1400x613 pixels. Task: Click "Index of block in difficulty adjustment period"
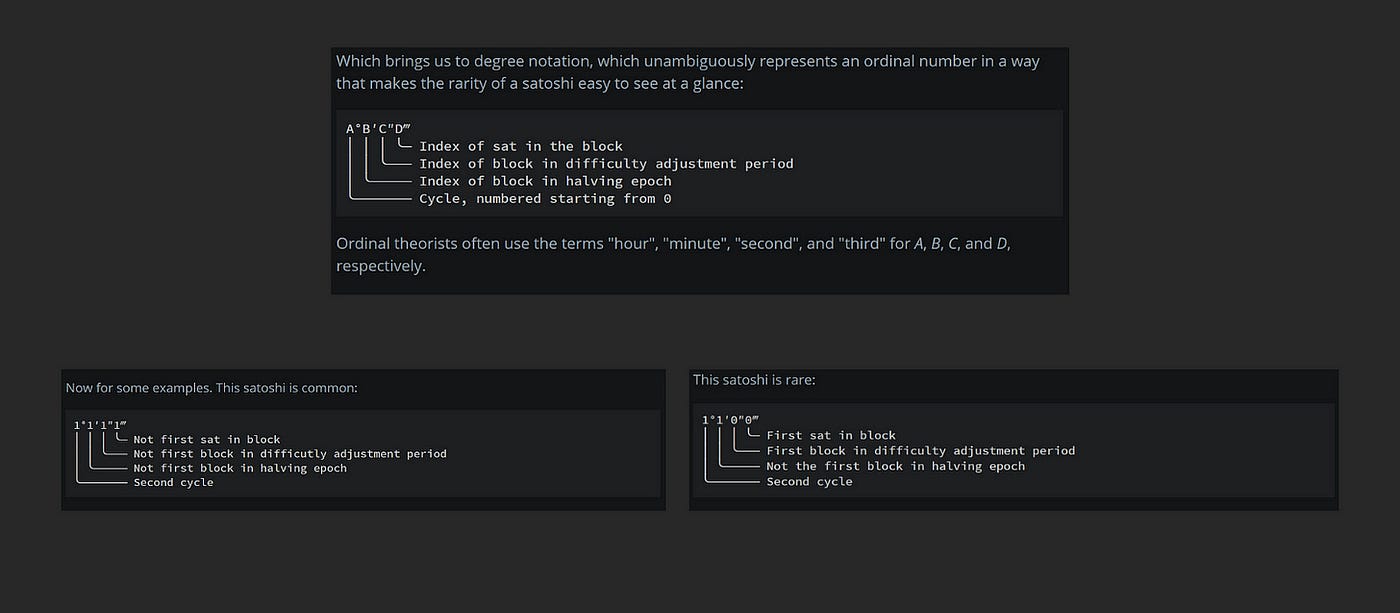tap(605, 163)
